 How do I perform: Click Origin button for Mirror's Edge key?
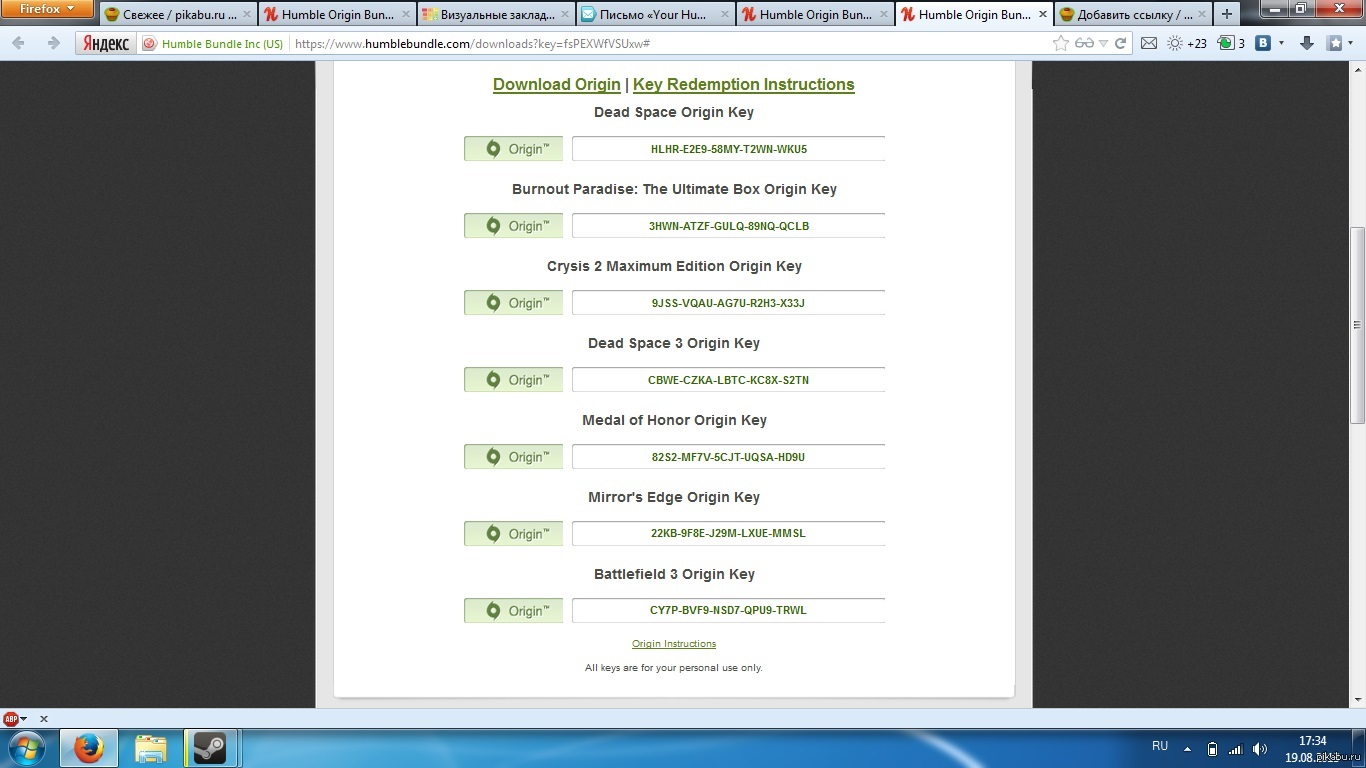[513, 534]
